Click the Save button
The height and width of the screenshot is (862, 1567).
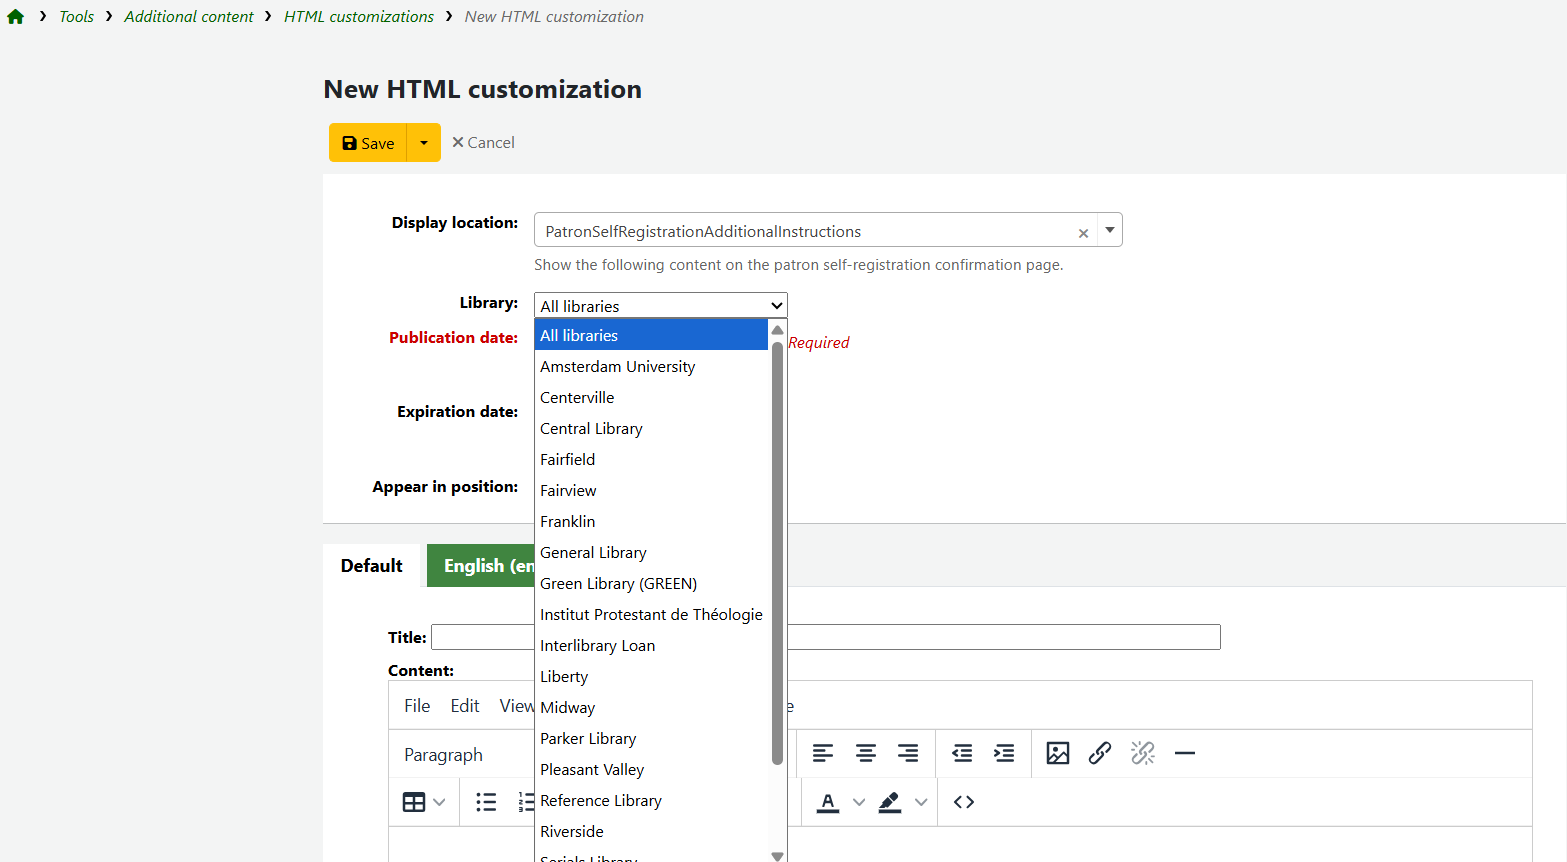point(368,143)
